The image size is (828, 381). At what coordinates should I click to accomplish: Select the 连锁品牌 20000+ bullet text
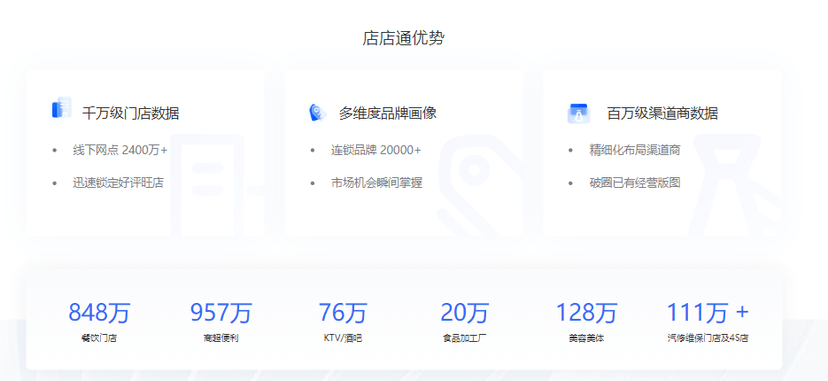pyautogui.click(x=376, y=150)
